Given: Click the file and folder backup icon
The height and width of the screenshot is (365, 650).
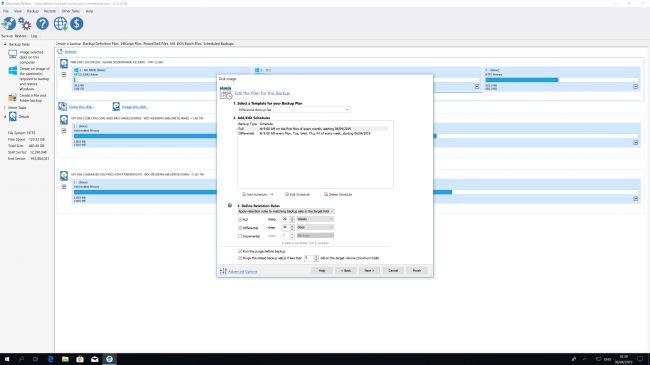Looking at the screenshot, I should pyautogui.click(x=12, y=98).
